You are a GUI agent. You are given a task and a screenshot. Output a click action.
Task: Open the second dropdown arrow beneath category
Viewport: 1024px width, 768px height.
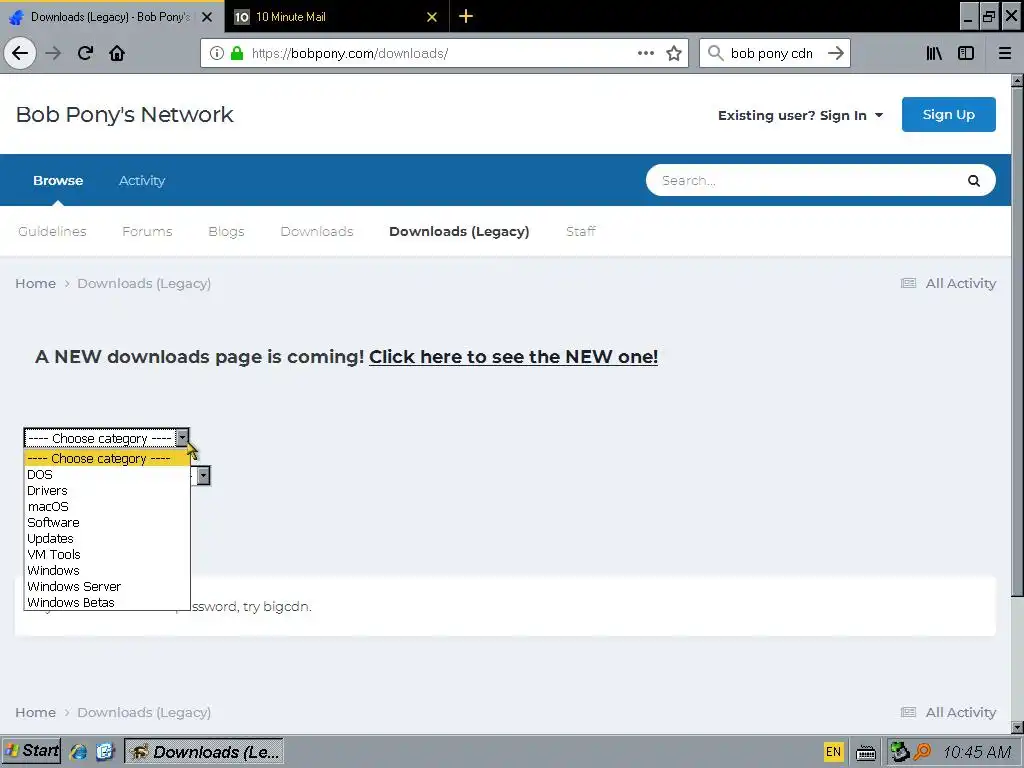[x=203, y=475]
